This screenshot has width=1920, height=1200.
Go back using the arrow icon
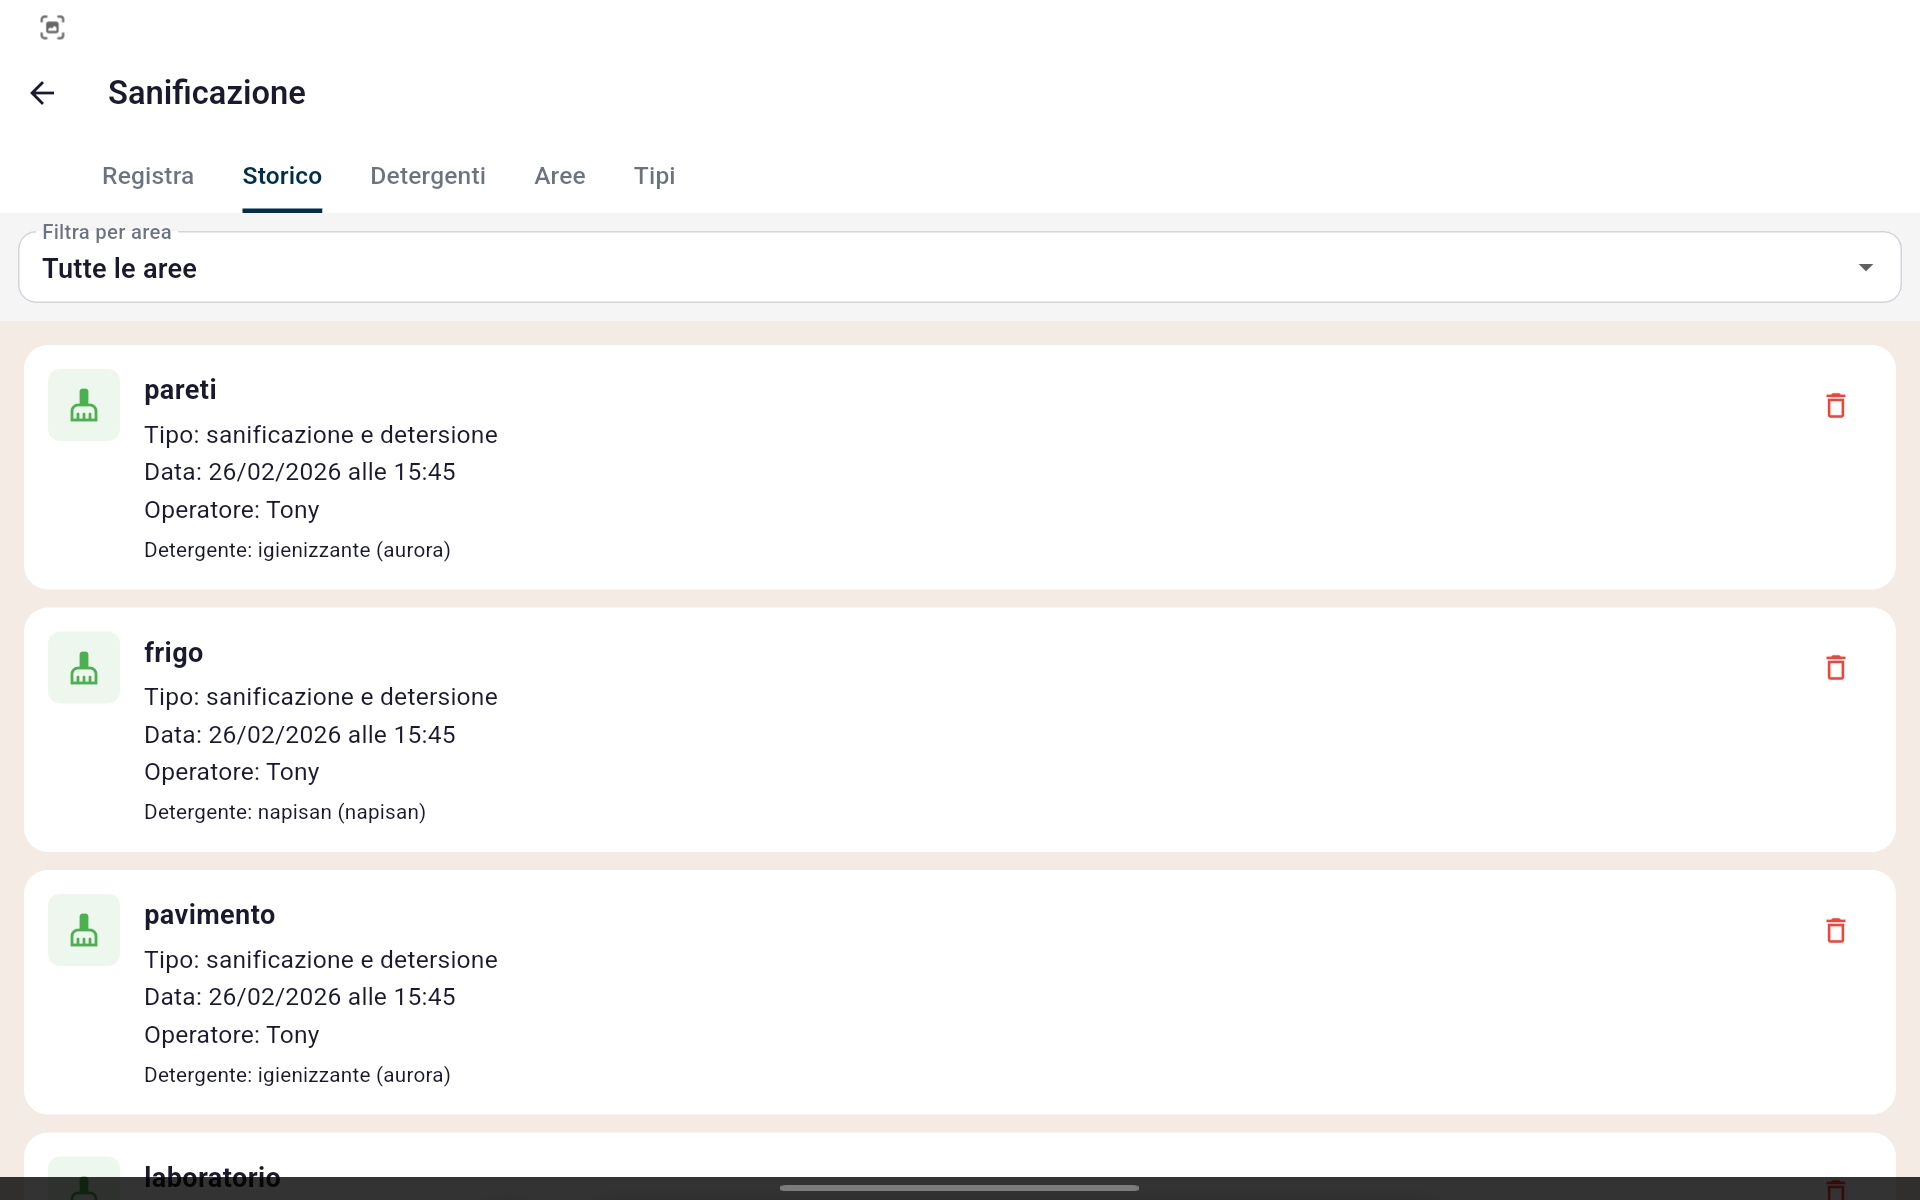[x=42, y=93]
